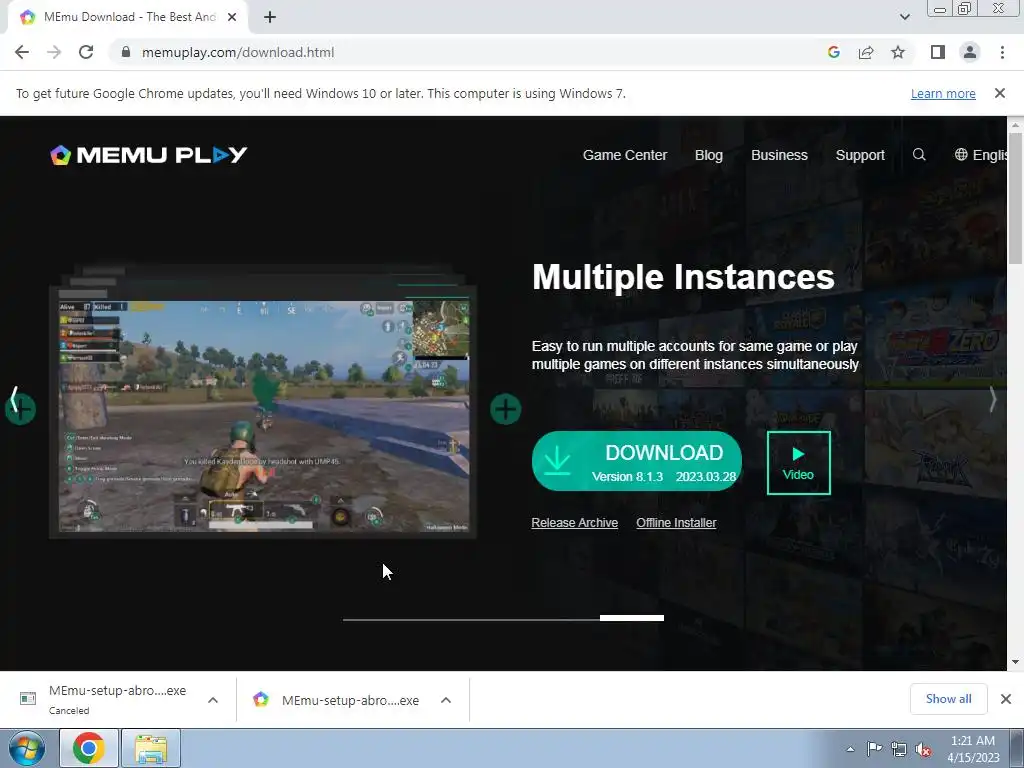Show all downloads

tap(949, 699)
